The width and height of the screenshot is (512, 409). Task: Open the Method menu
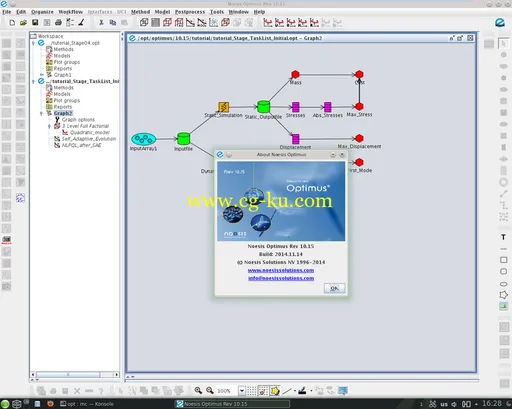coord(140,12)
